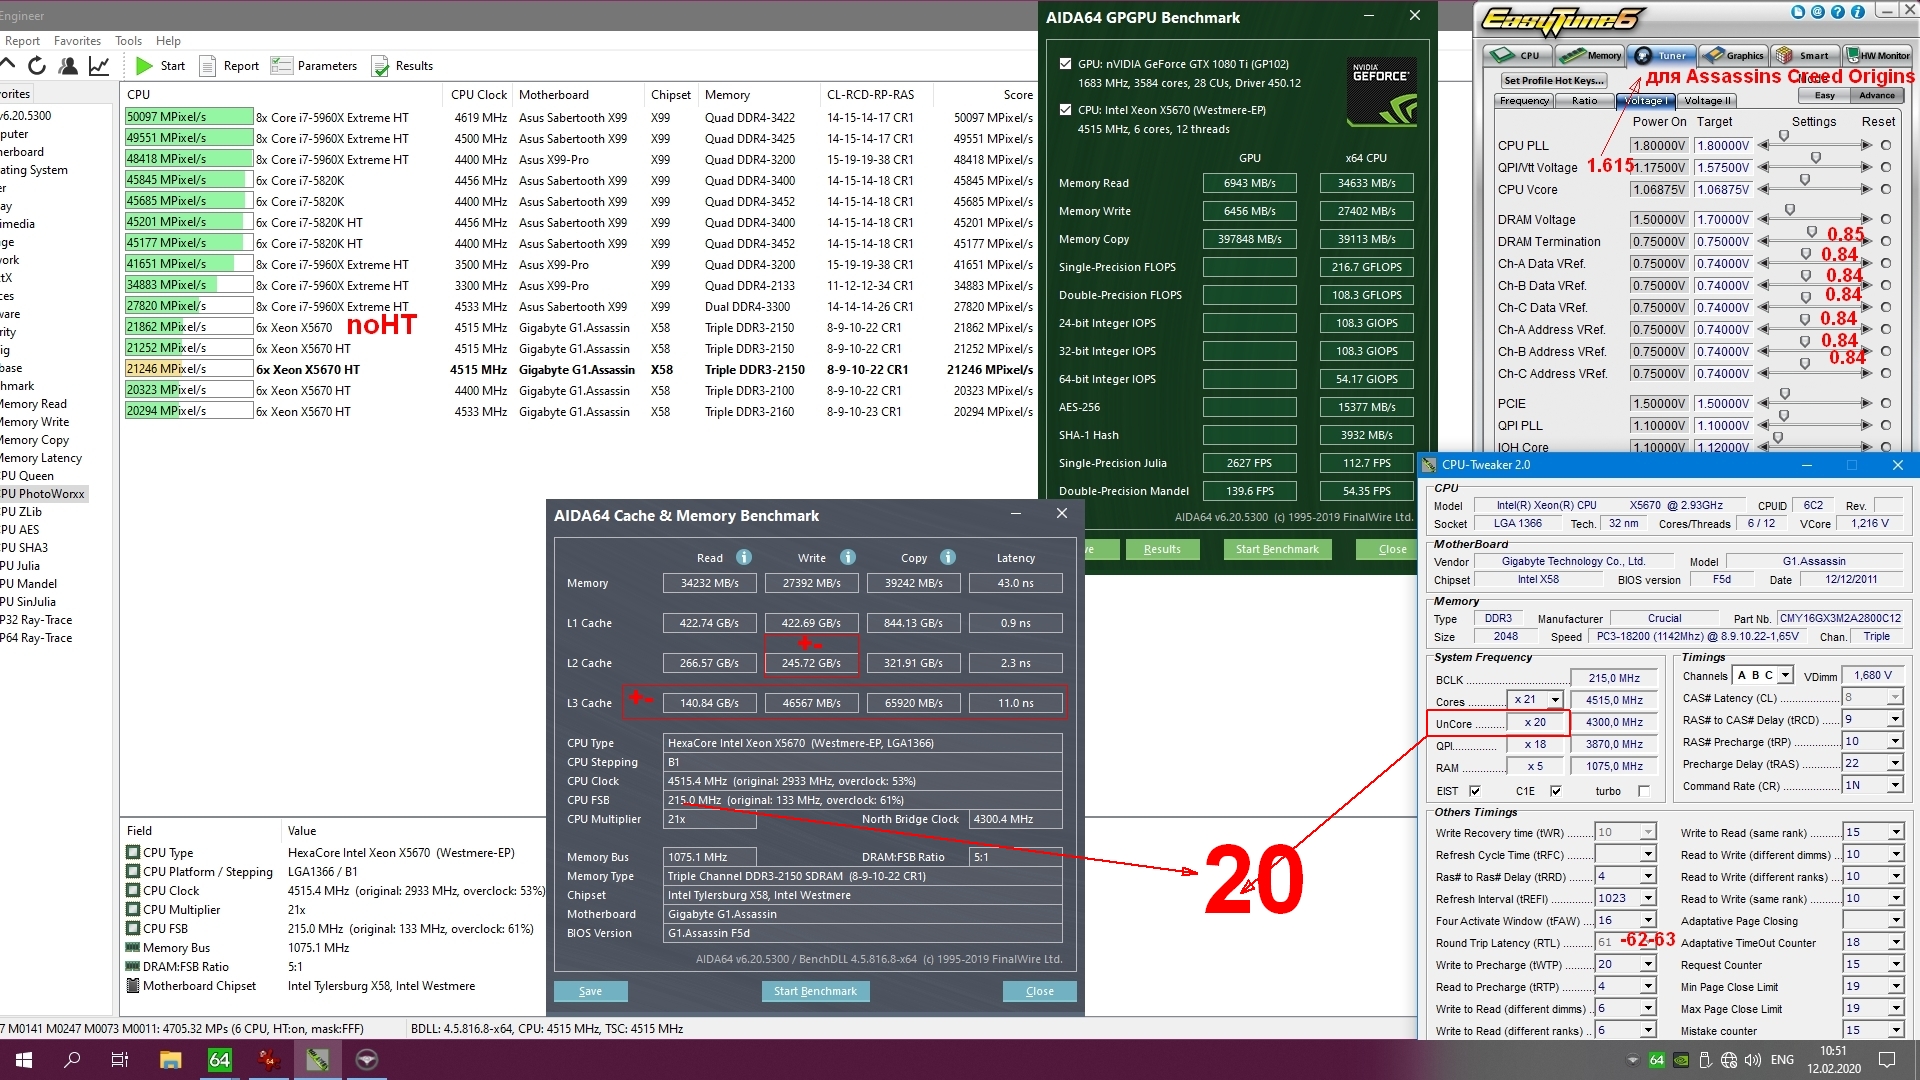This screenshot has height=1080, width=1920.
Task: Switch to the Voltage II tab
Action: (1707, 101)
